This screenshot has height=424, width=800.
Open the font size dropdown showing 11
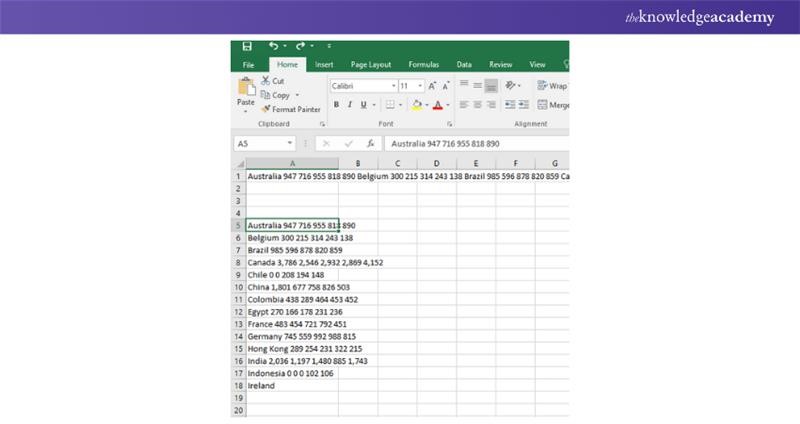click(x=419, y=86)
